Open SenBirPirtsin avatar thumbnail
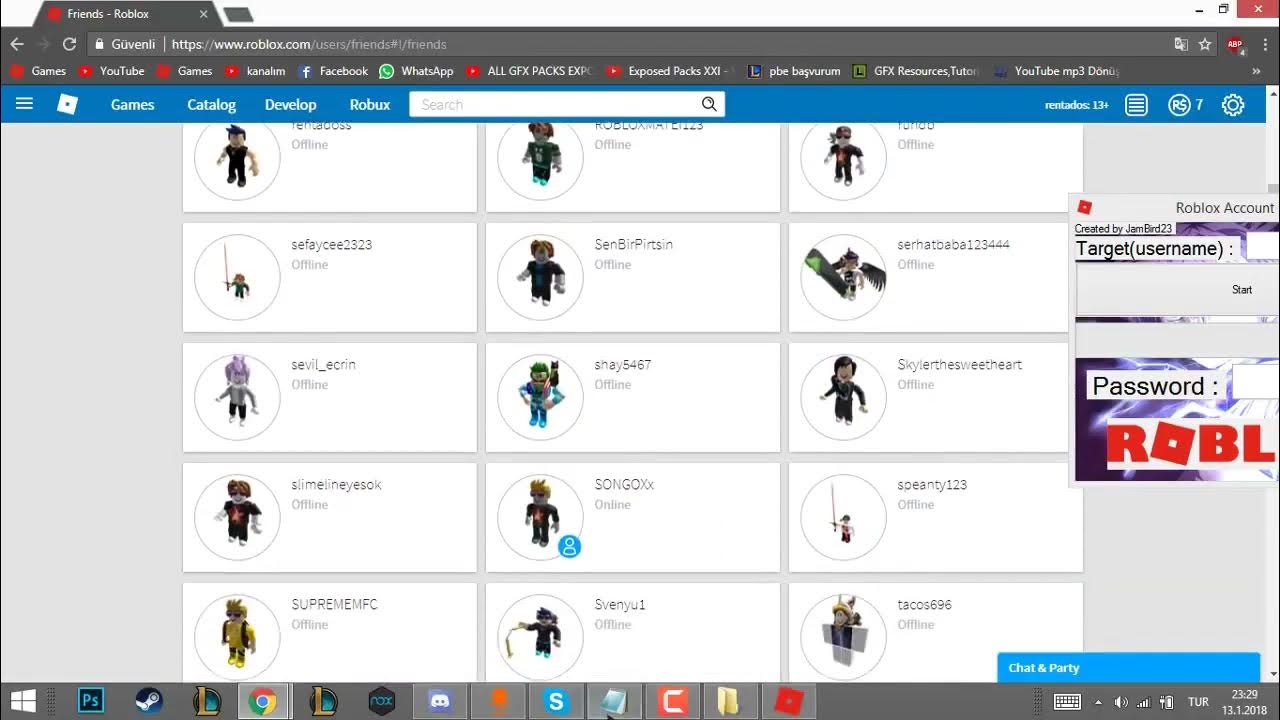This screenshot has width=1280, height=720. [x=540, y=278]
